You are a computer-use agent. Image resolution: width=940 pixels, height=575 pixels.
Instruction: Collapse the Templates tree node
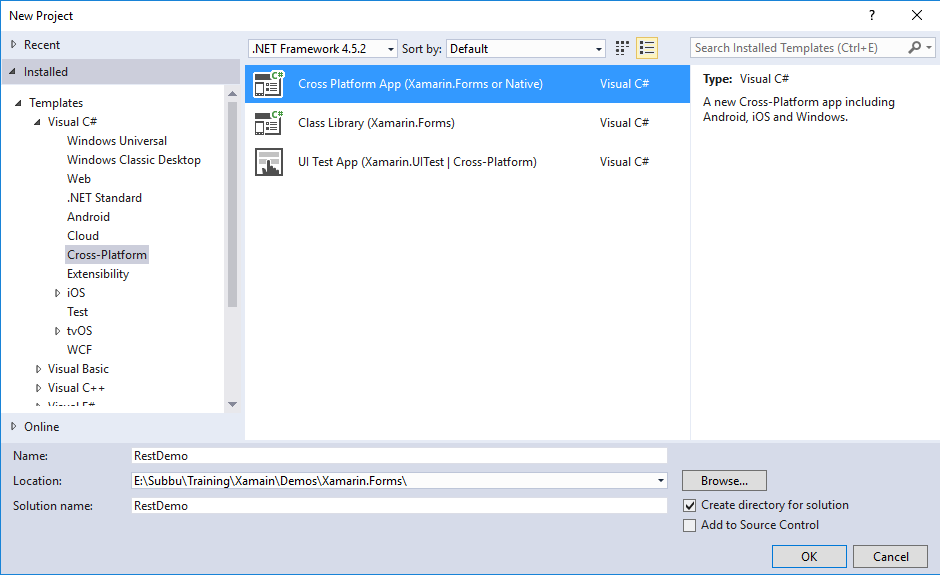(18, 103)
